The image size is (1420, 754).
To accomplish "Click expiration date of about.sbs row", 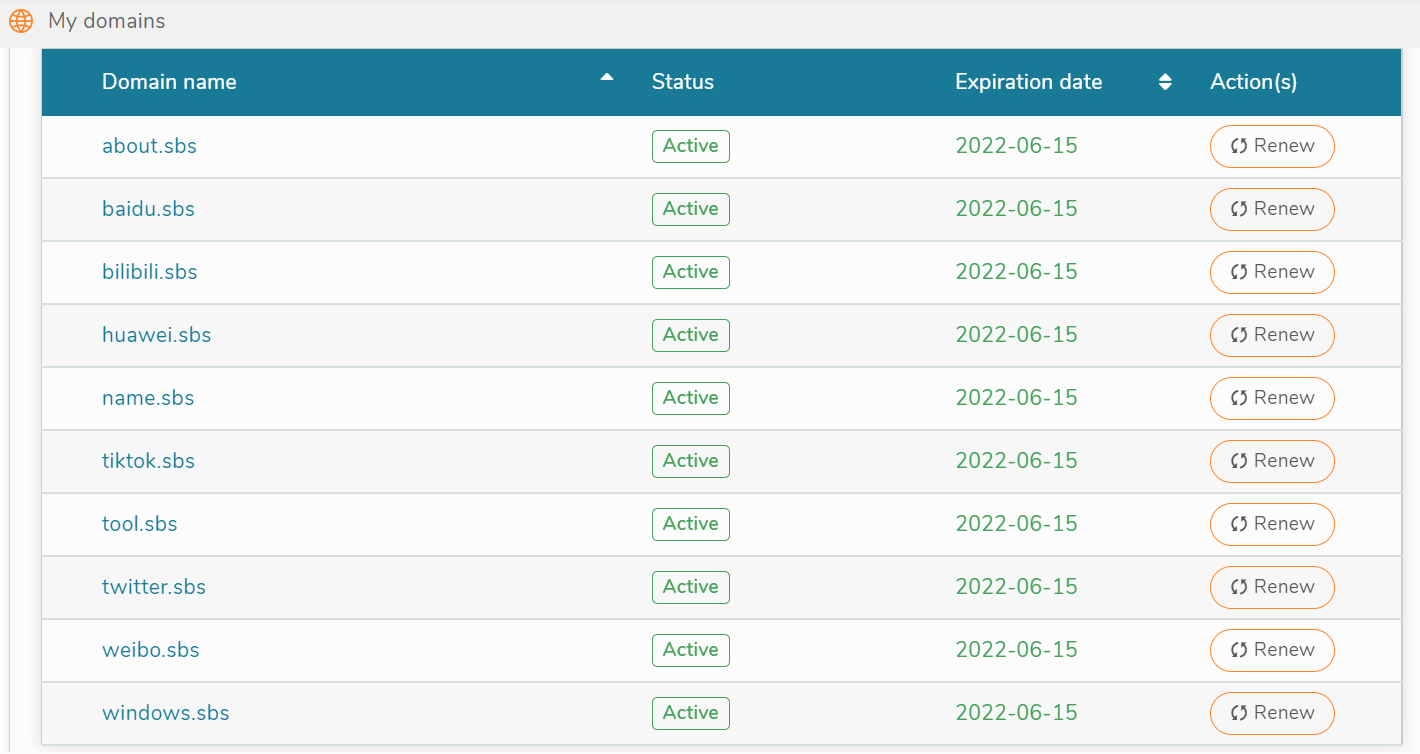I will pyautogui.click(x=1017, y=146).
